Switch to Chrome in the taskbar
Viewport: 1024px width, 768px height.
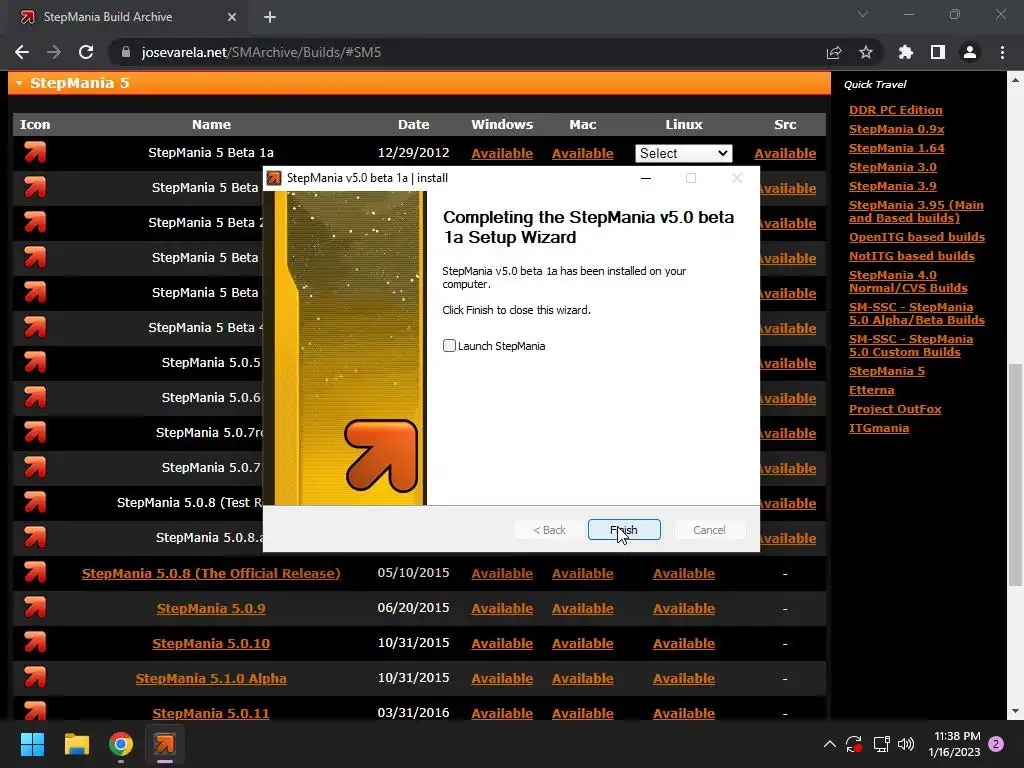point(121,744)
